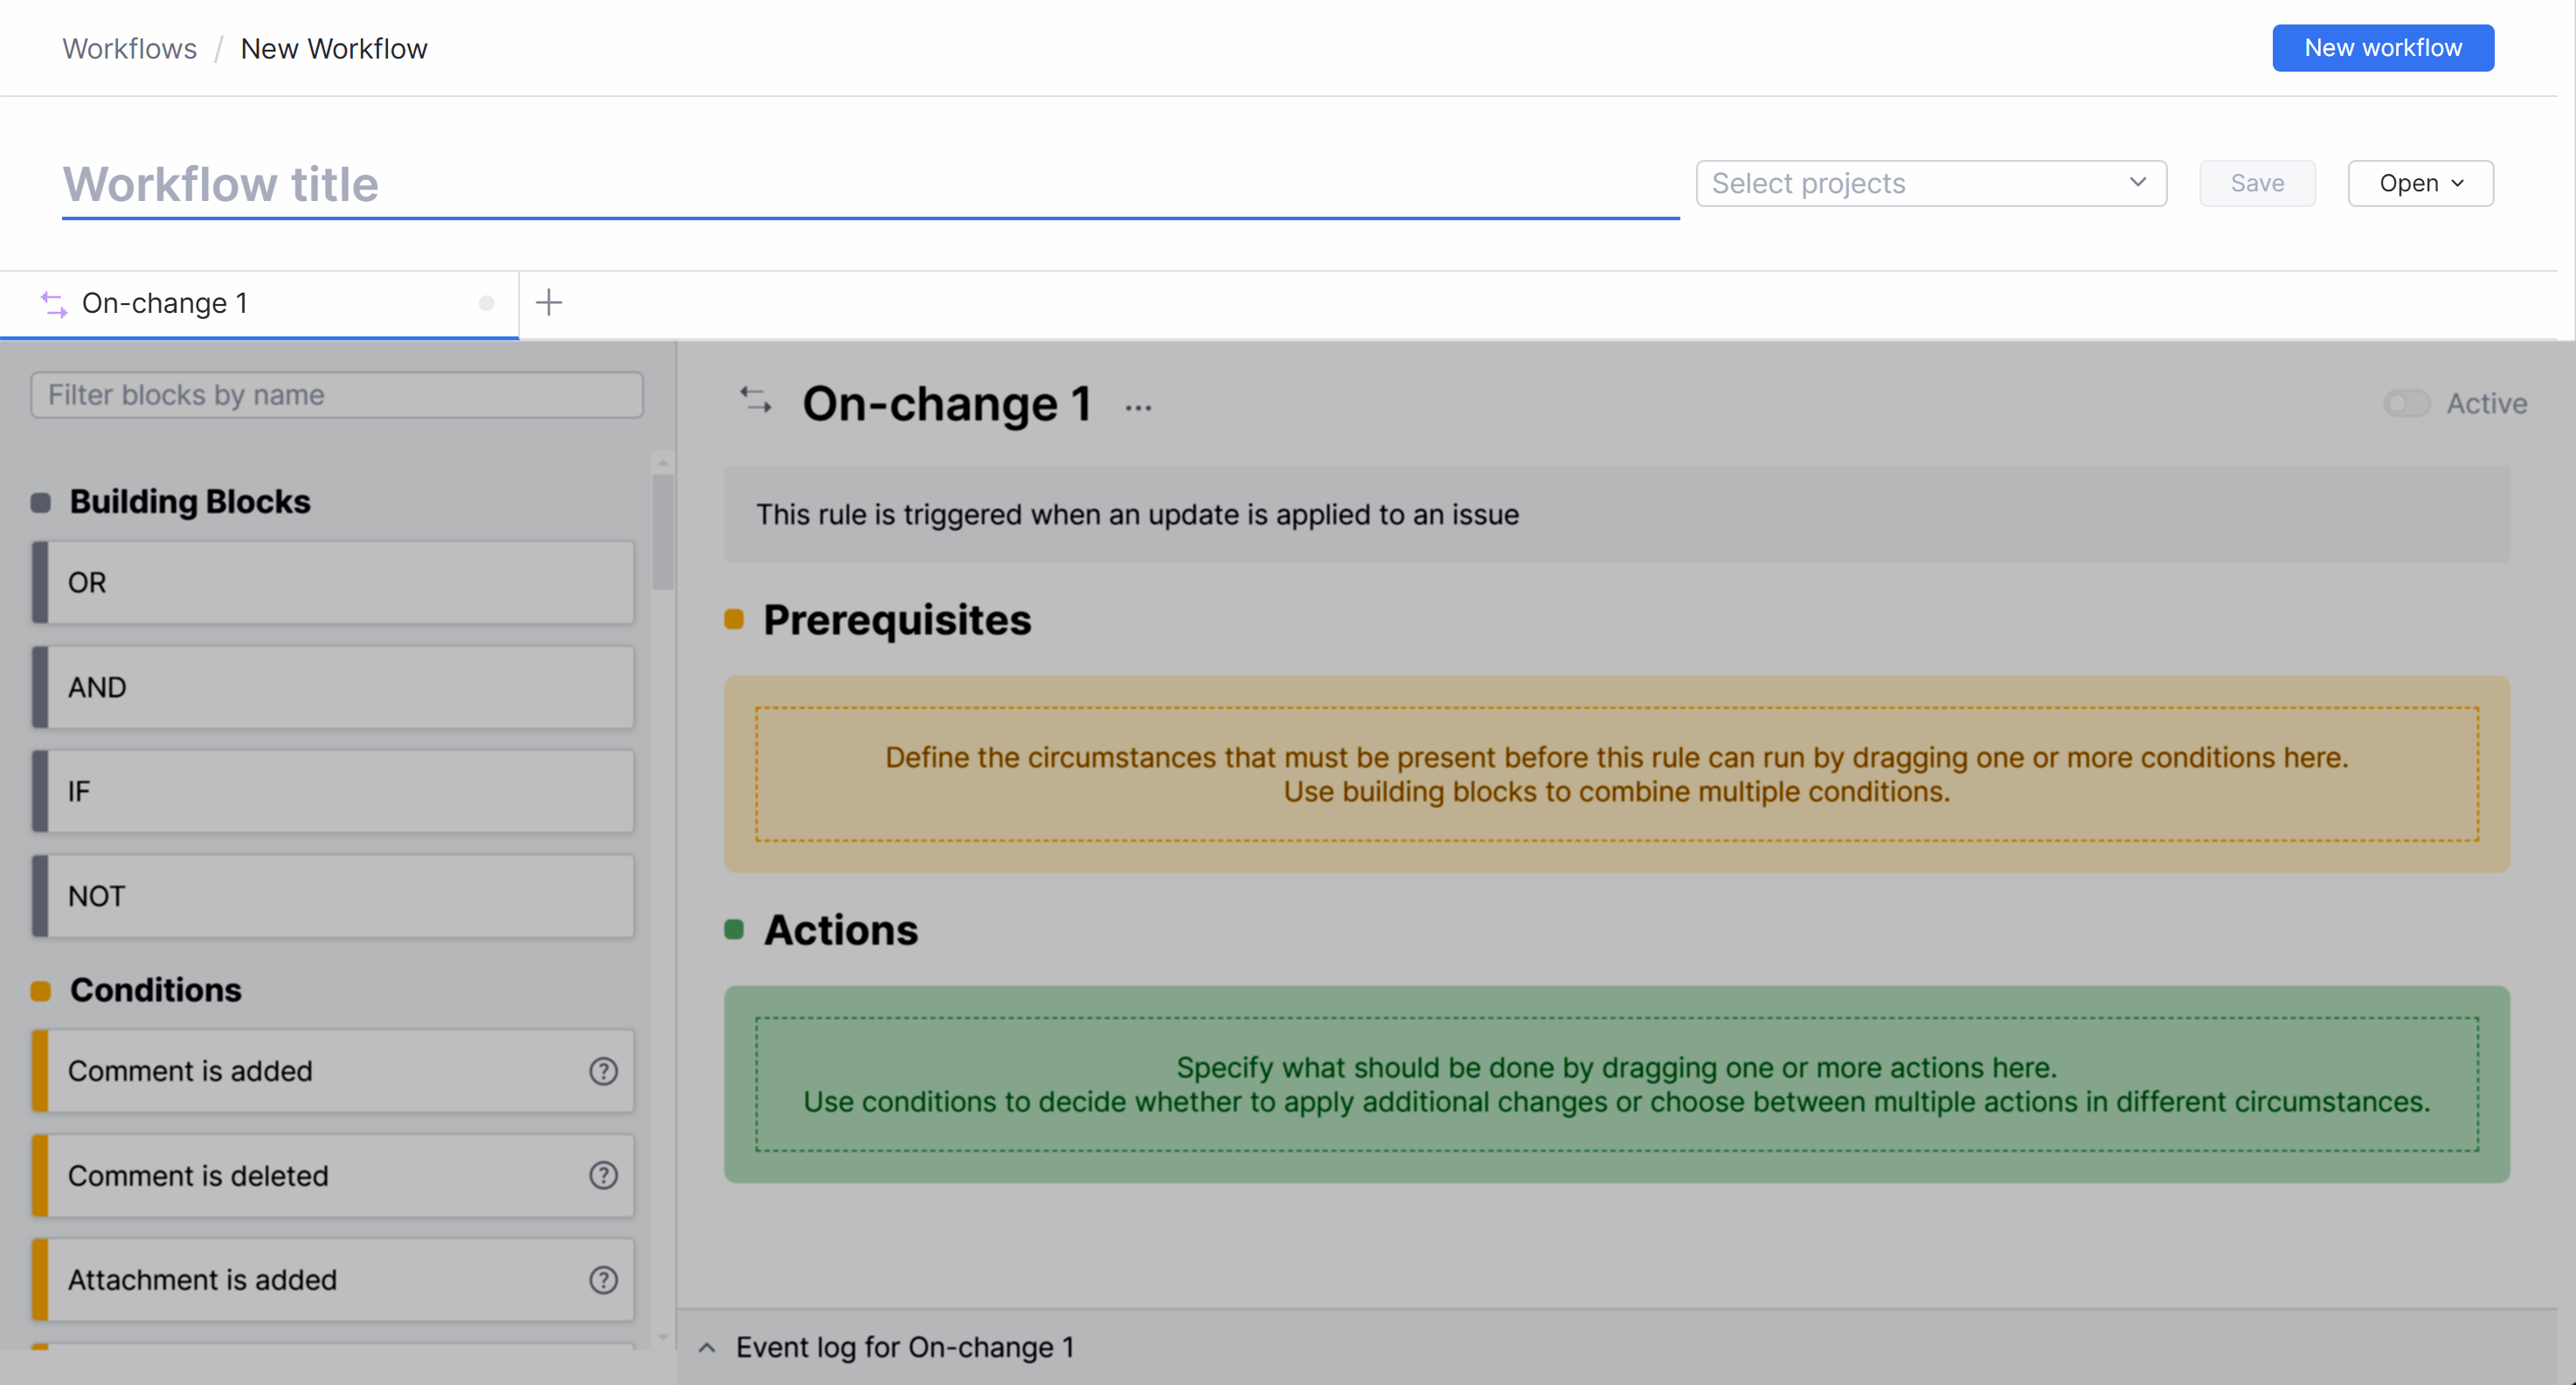Viewport: 2576px width, 1385px height.
Task: Select the NOT building block
Action: coord(335,895)
